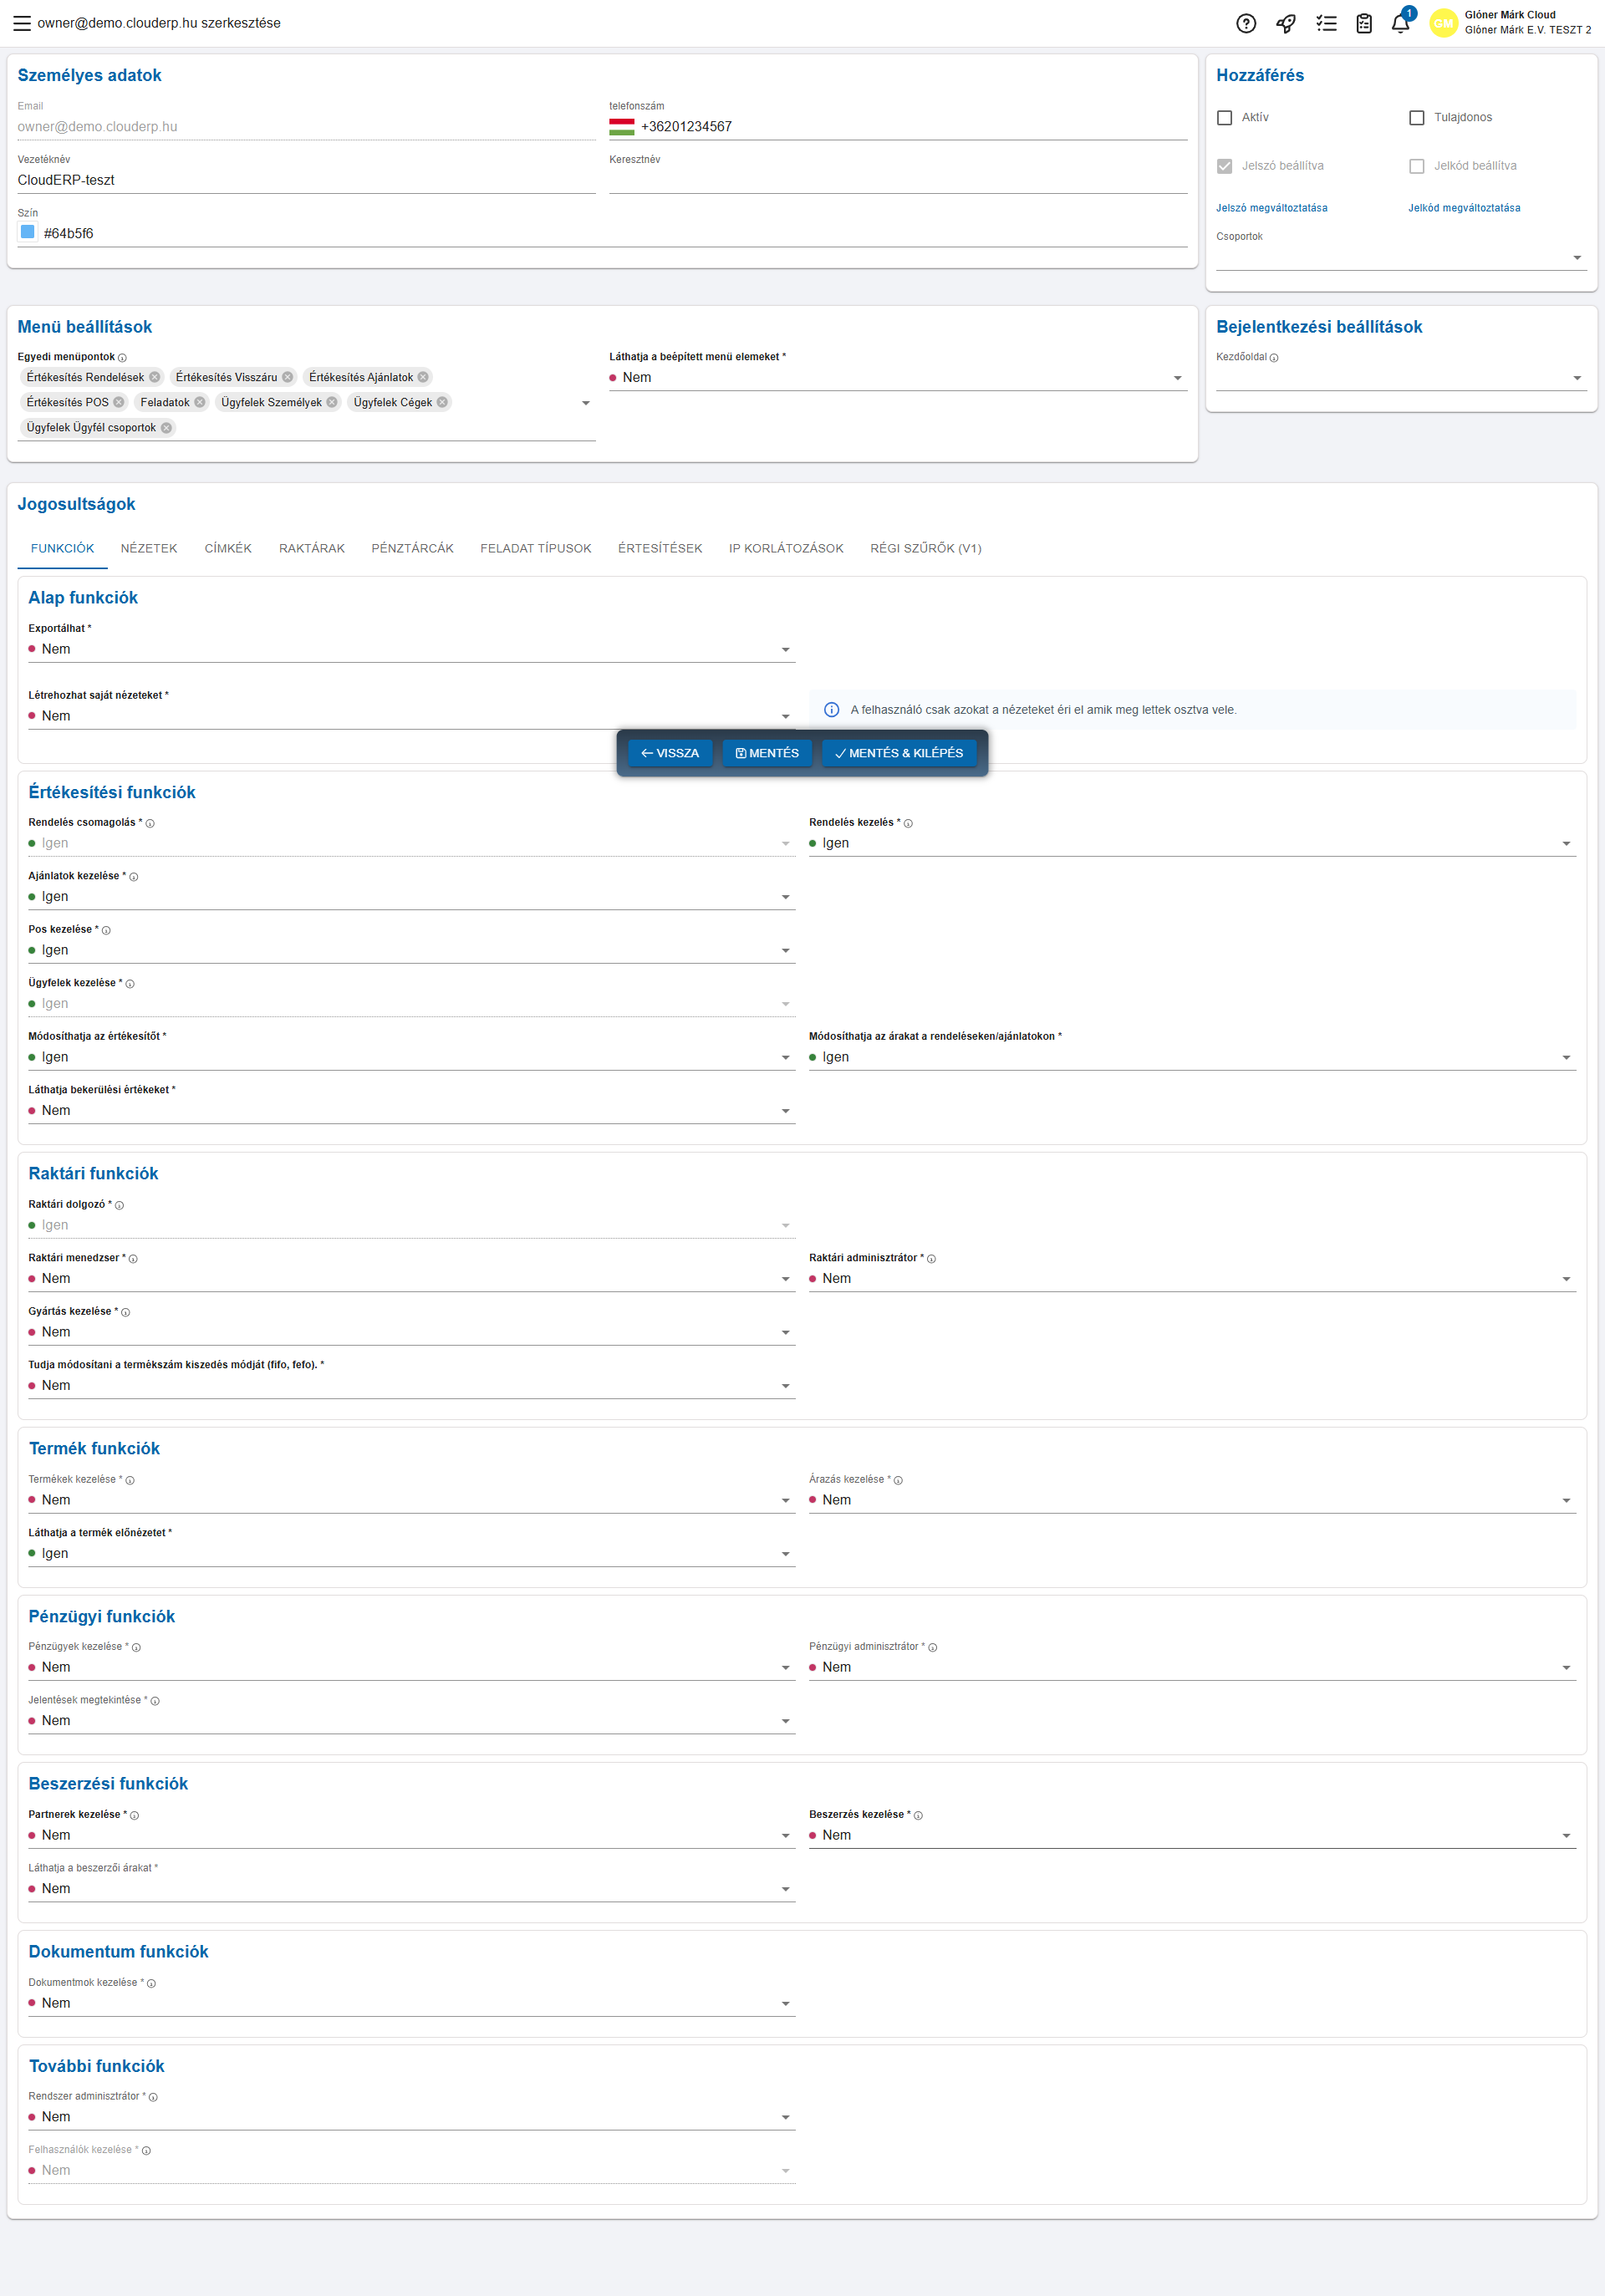
Task: Check the Tulajdonos checkbox
Action: (1416, 118)
